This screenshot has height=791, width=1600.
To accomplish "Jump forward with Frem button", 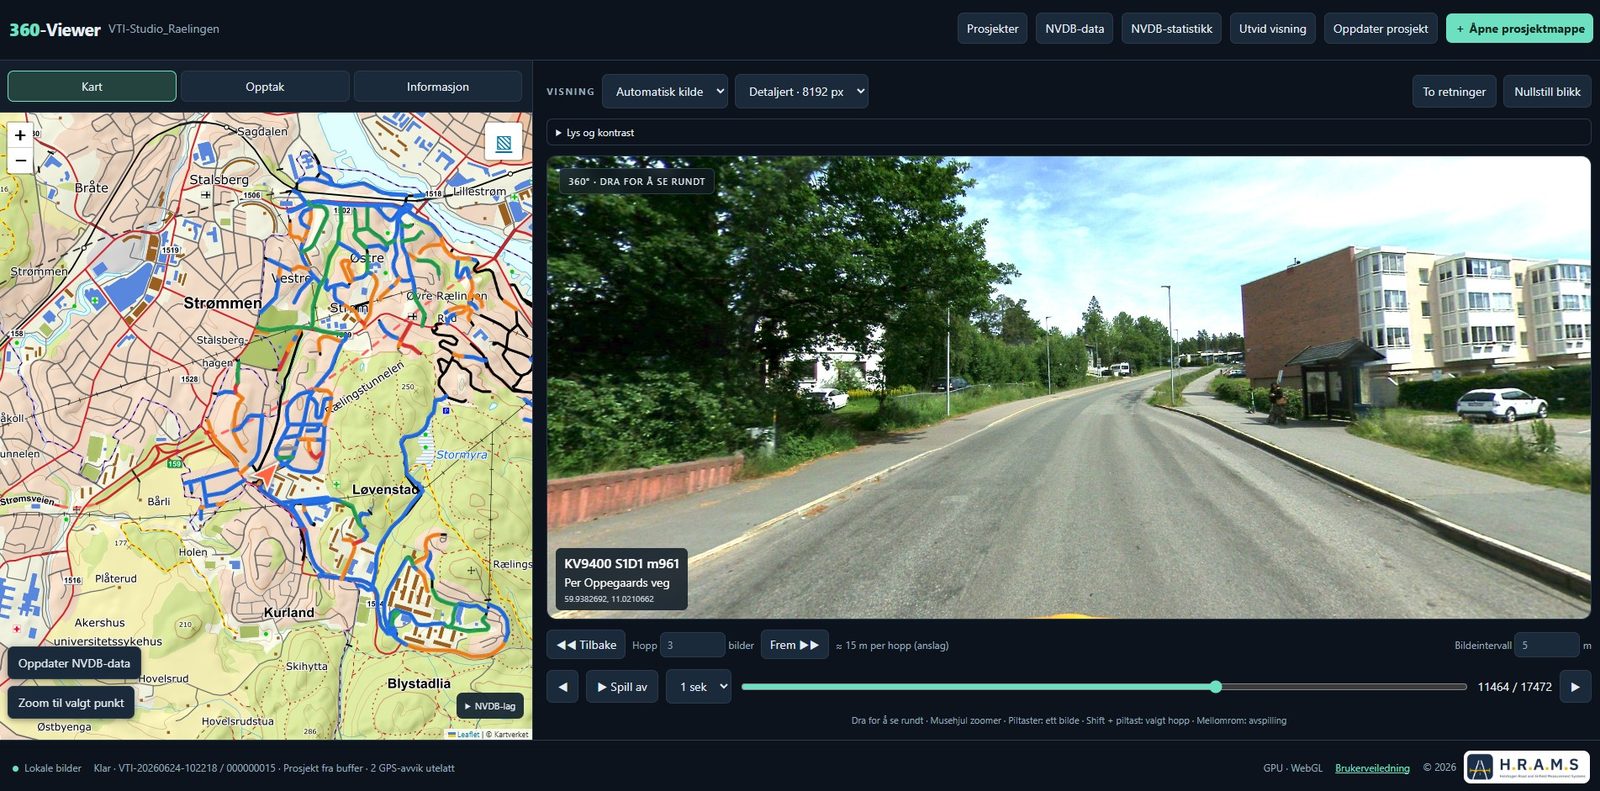I will (x=794, y=645).
